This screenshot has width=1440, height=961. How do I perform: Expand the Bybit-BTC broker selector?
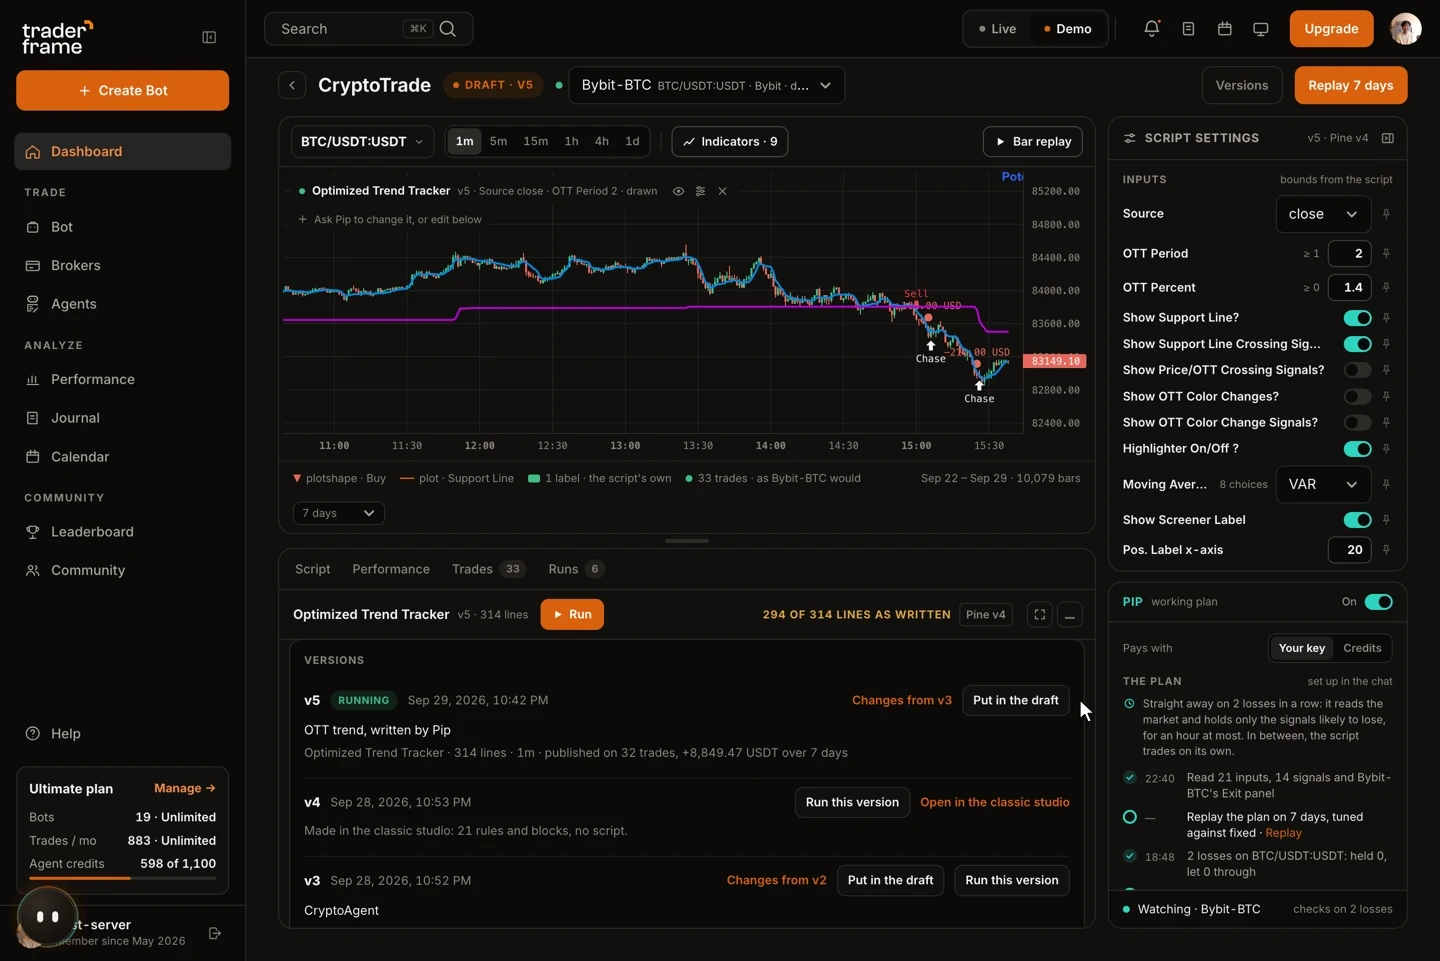coord(706,86)
